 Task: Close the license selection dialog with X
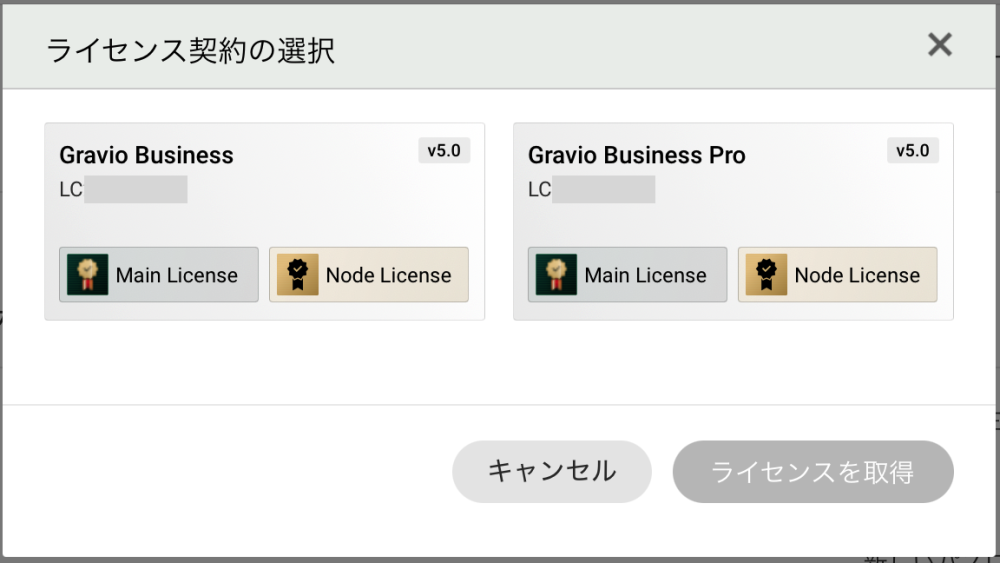tap(939, 45)
